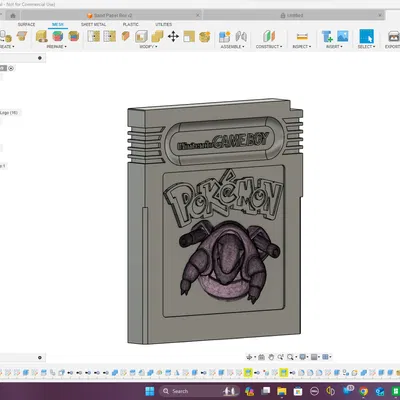Screen dimensions: 400x400
Task: Click the Look At icon in navigation bar
Action: pyautogui.click(x=262, y=357)
